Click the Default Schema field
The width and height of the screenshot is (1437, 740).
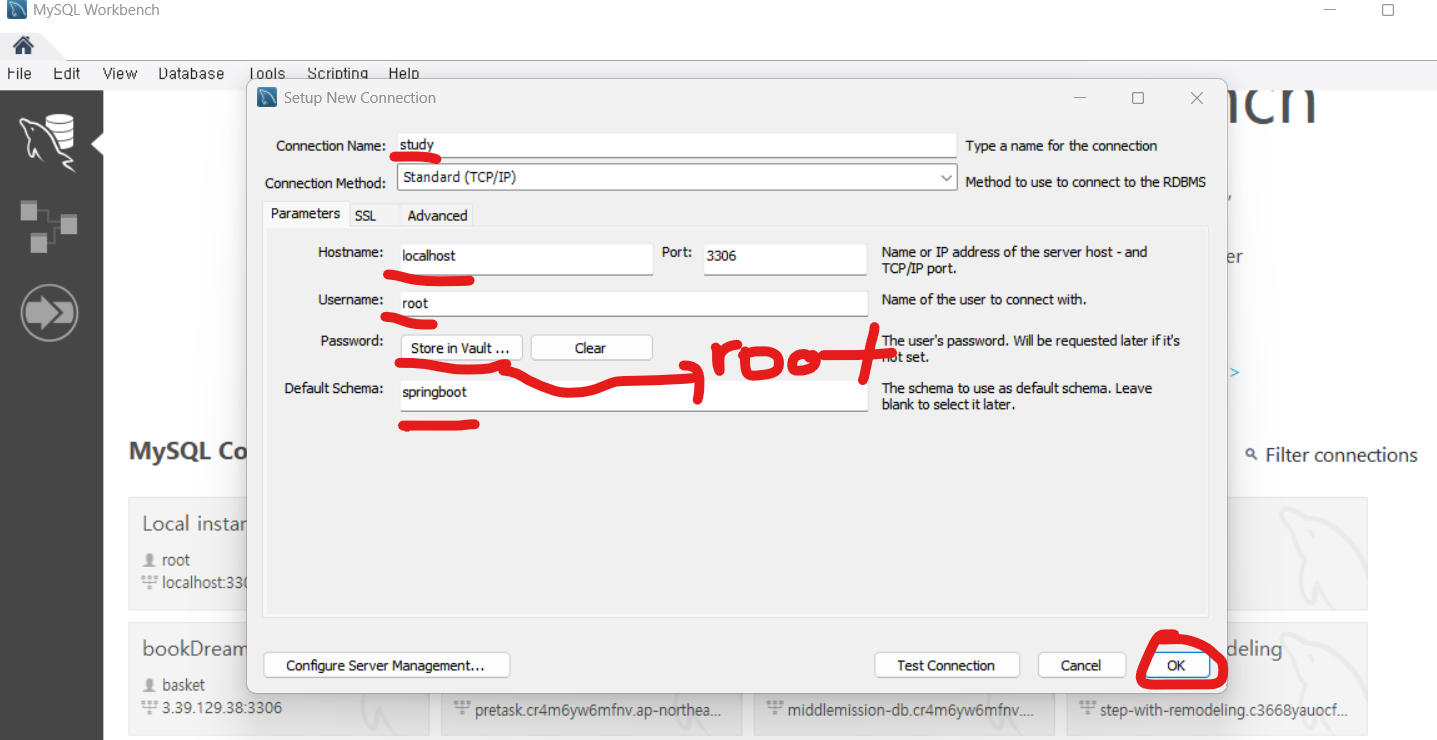[632, 395]
